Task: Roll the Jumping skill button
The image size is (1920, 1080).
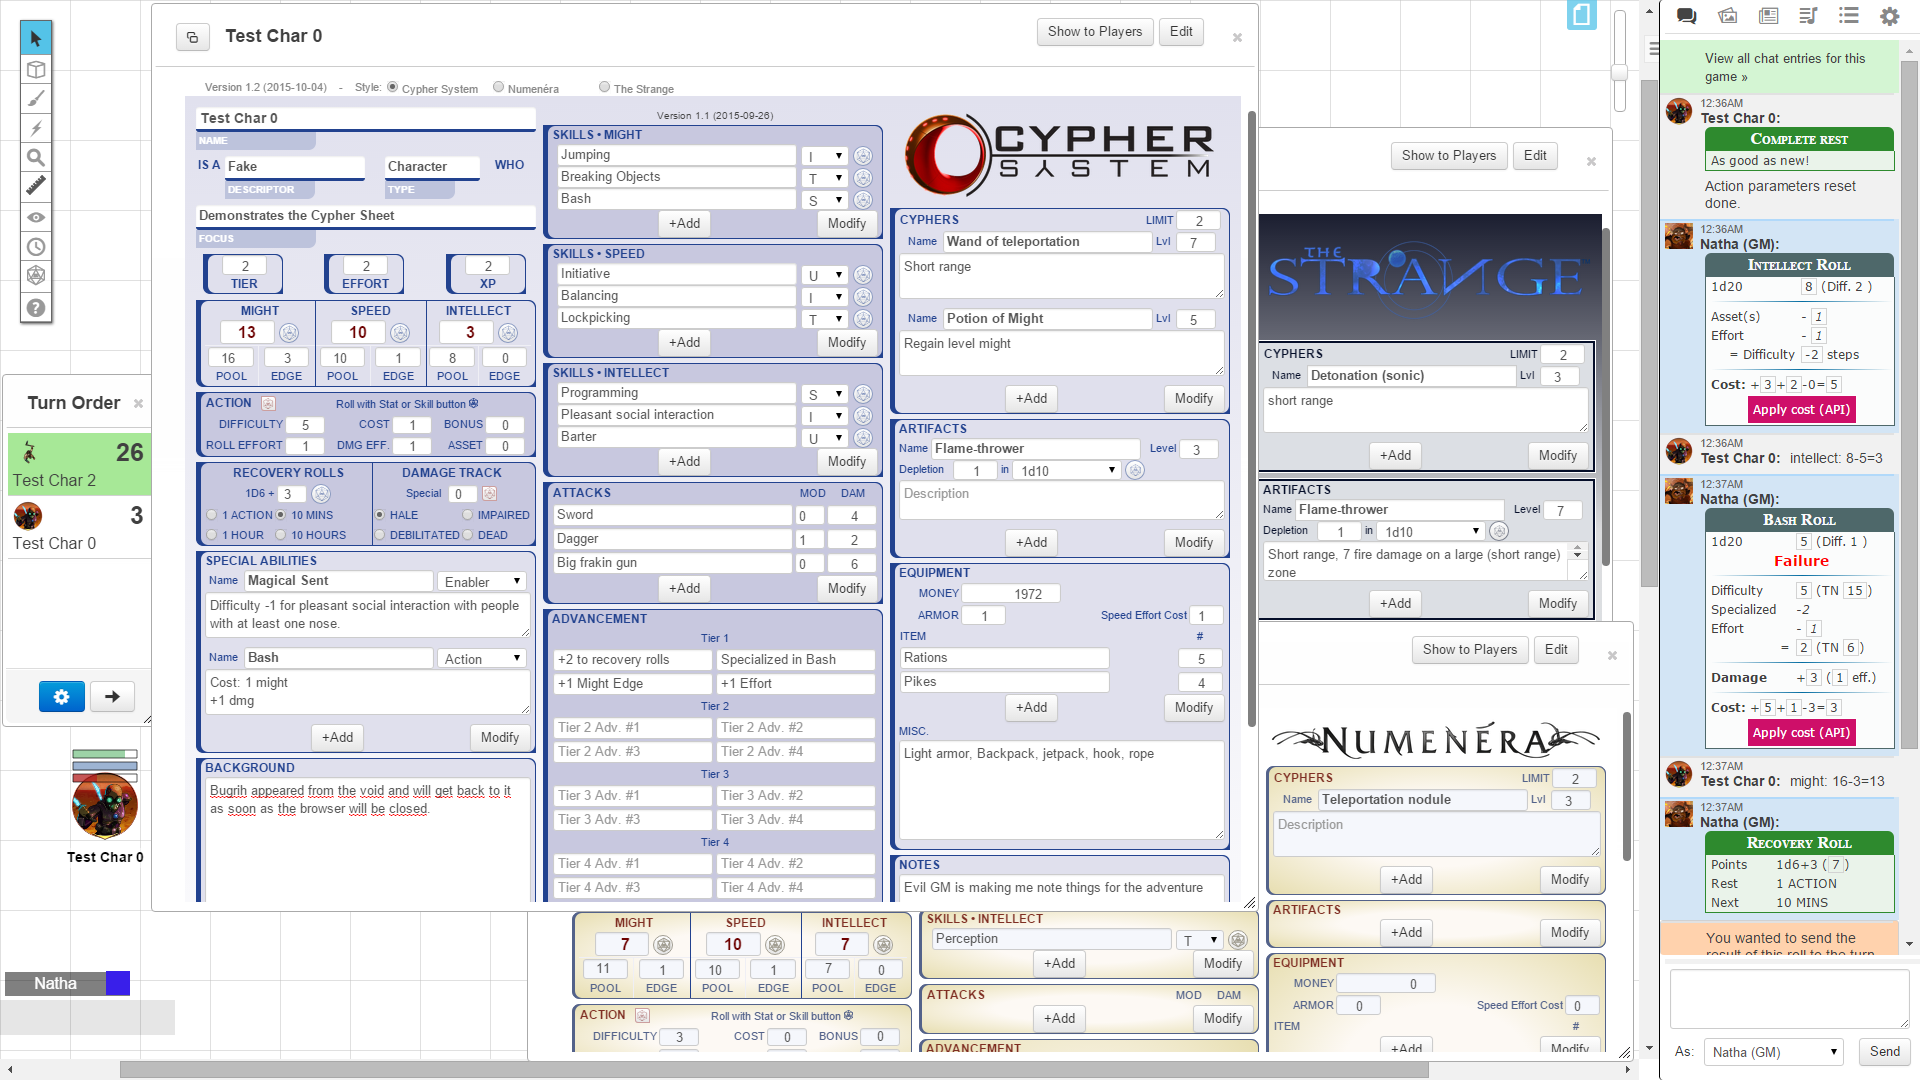Action: click(x=863, y=156)
